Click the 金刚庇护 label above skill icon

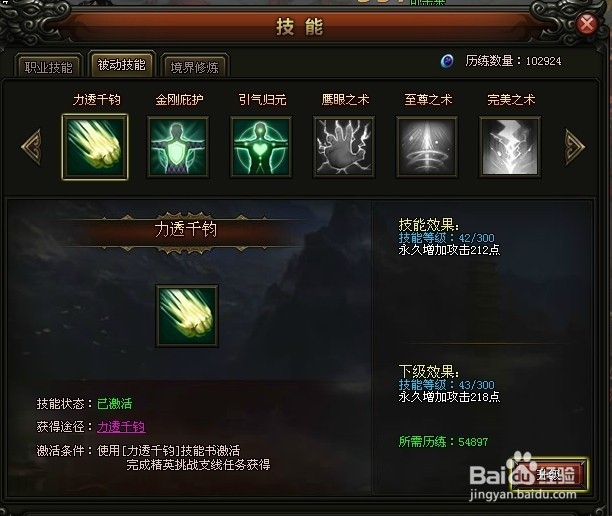click(x=179, y=100)
